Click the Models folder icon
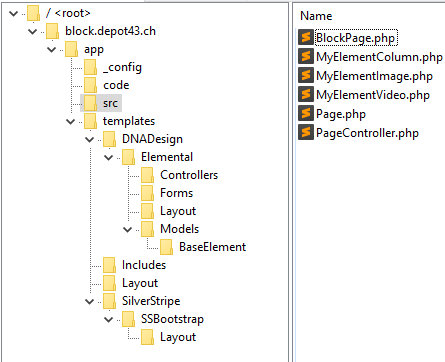Viewport: 445px width, 362px height. point(148,229)
